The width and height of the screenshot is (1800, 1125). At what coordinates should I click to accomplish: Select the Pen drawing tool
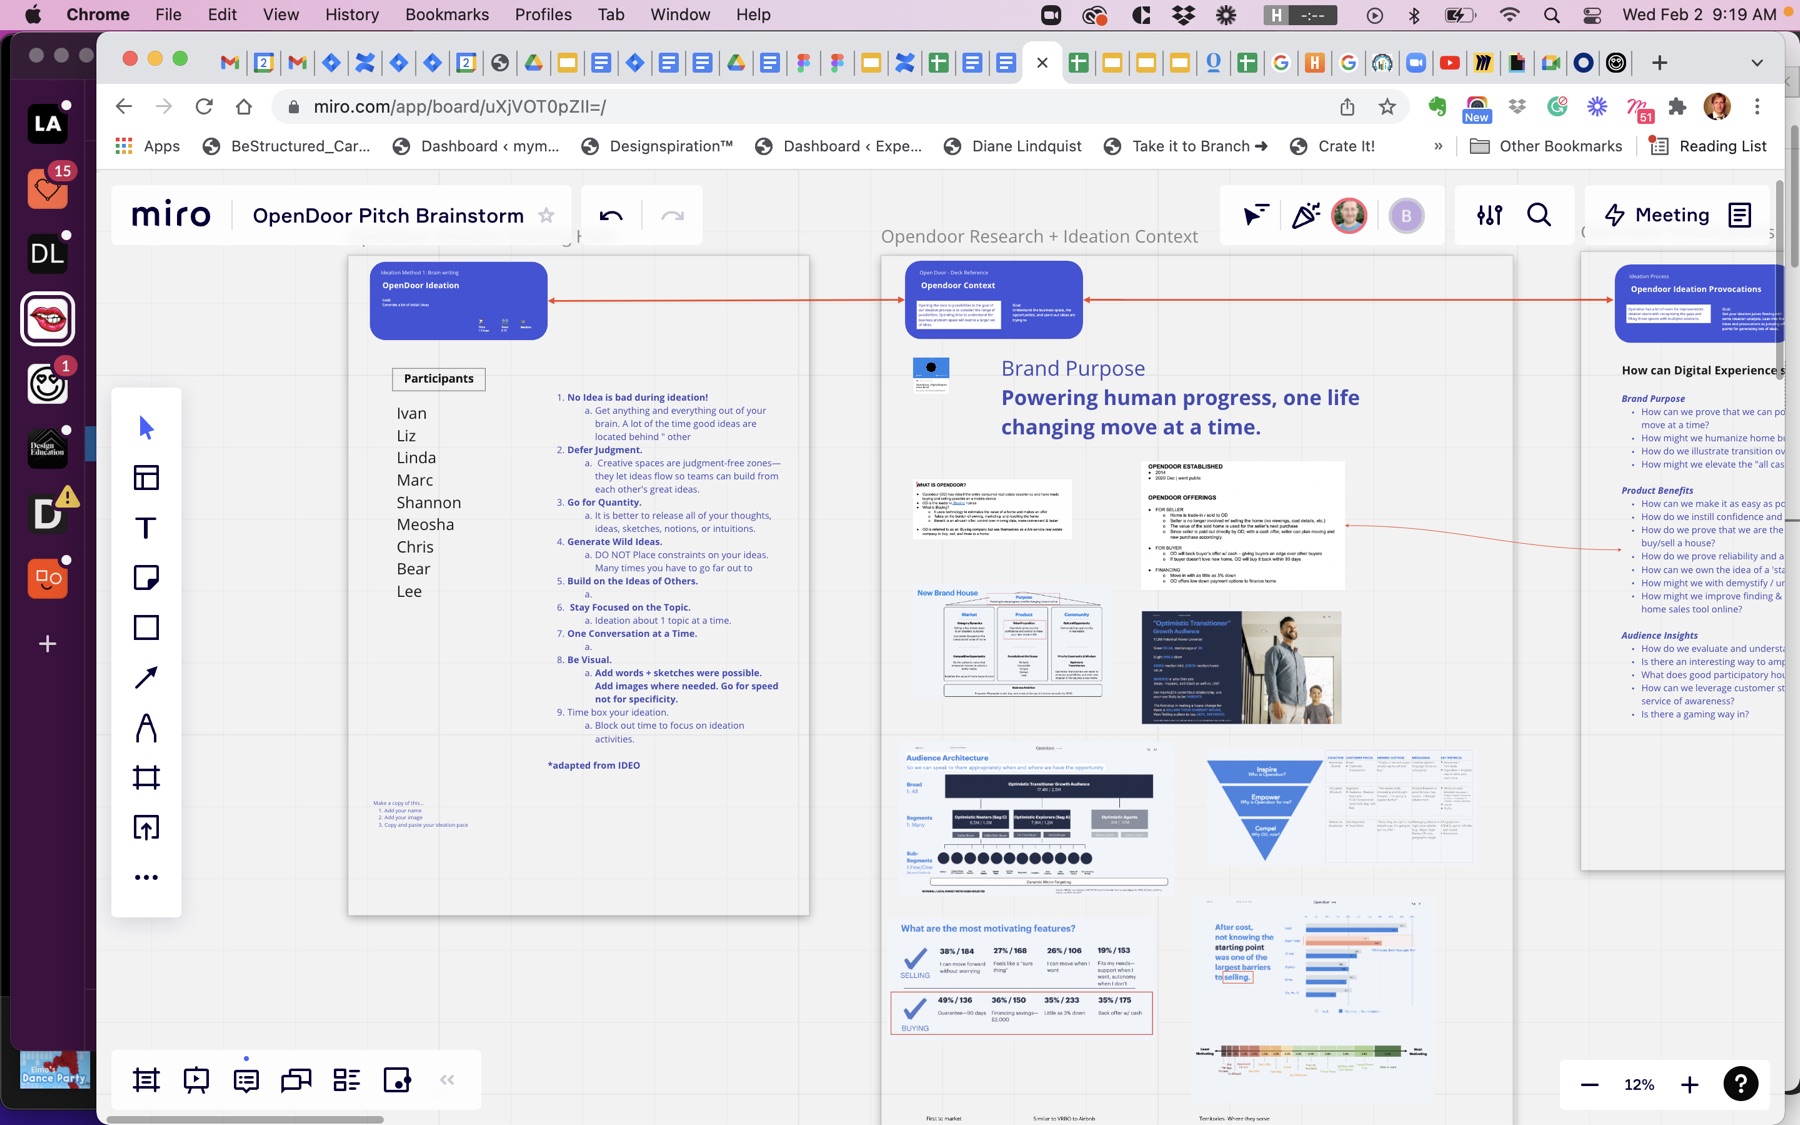pyautogui.click(x=146, y=728)
